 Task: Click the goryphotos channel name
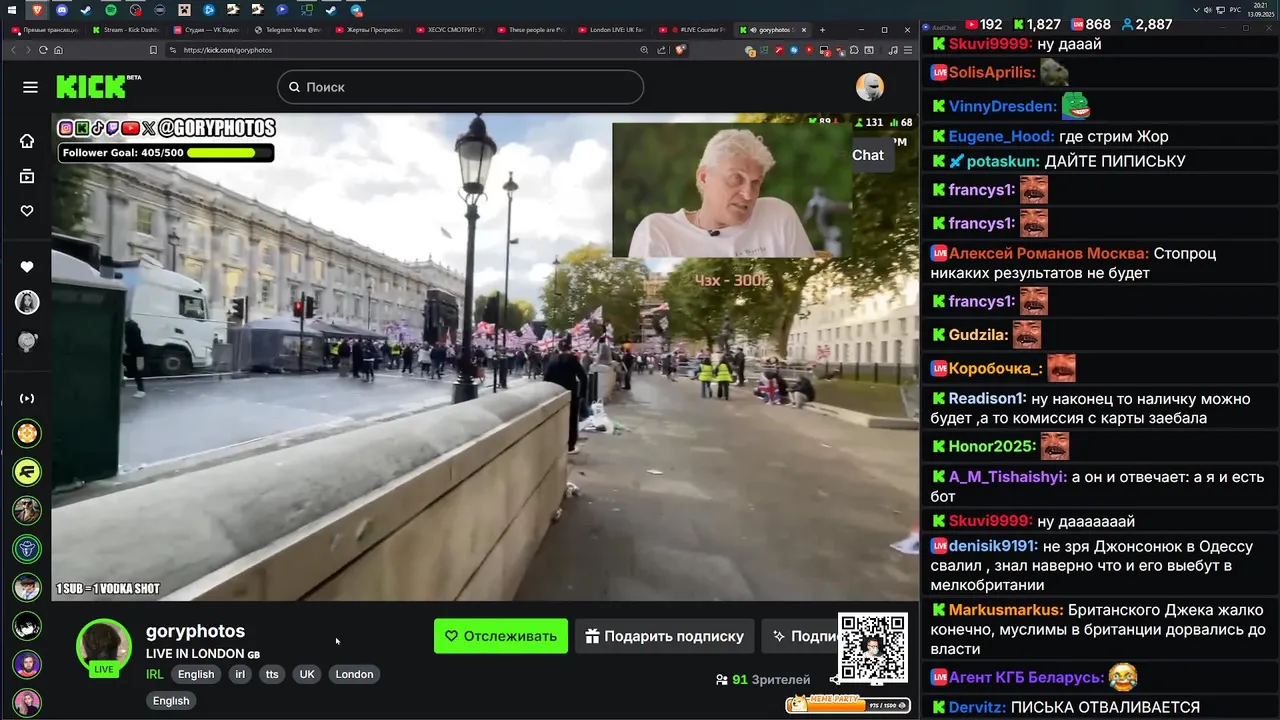click(x=195, y=631)
